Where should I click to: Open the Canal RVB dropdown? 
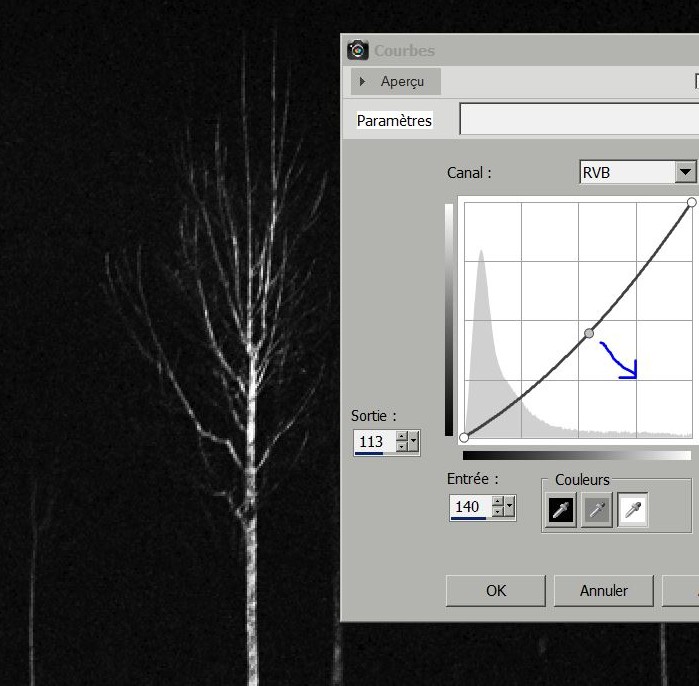click(x=685, y=173)
